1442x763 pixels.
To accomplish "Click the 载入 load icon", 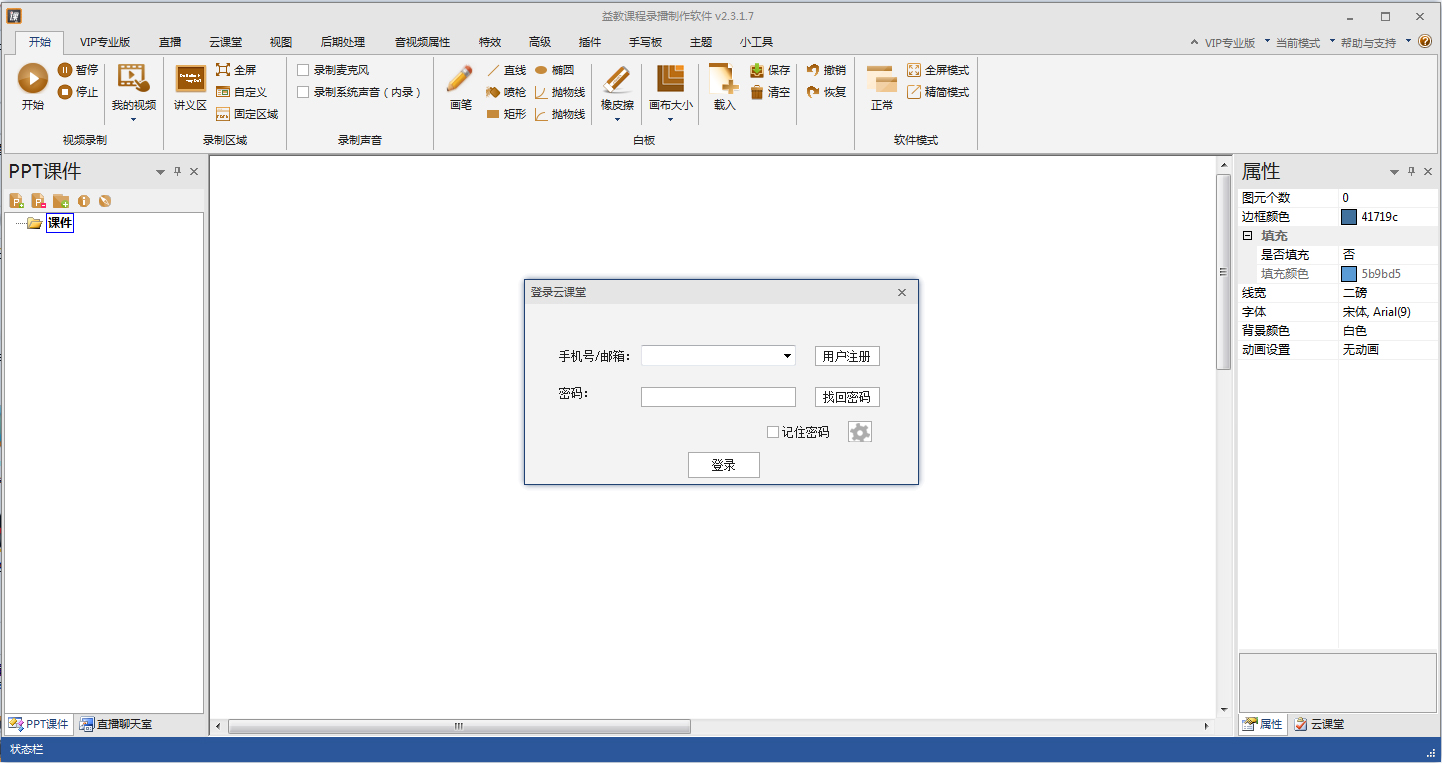I will click(724, 79).
